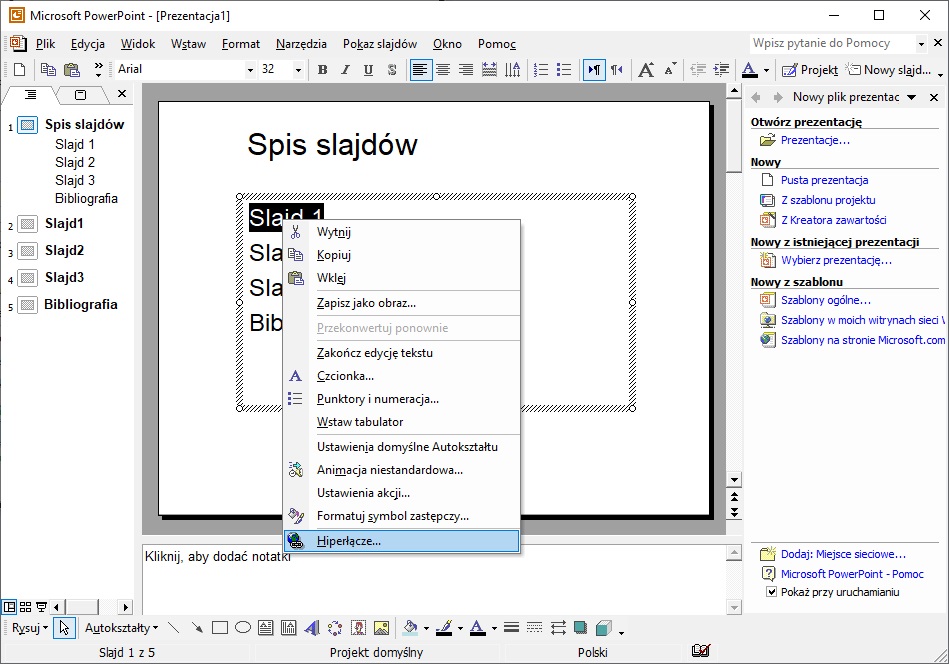Open the Pusta prezentacja link
949x664 pixels.
(824, 180)
